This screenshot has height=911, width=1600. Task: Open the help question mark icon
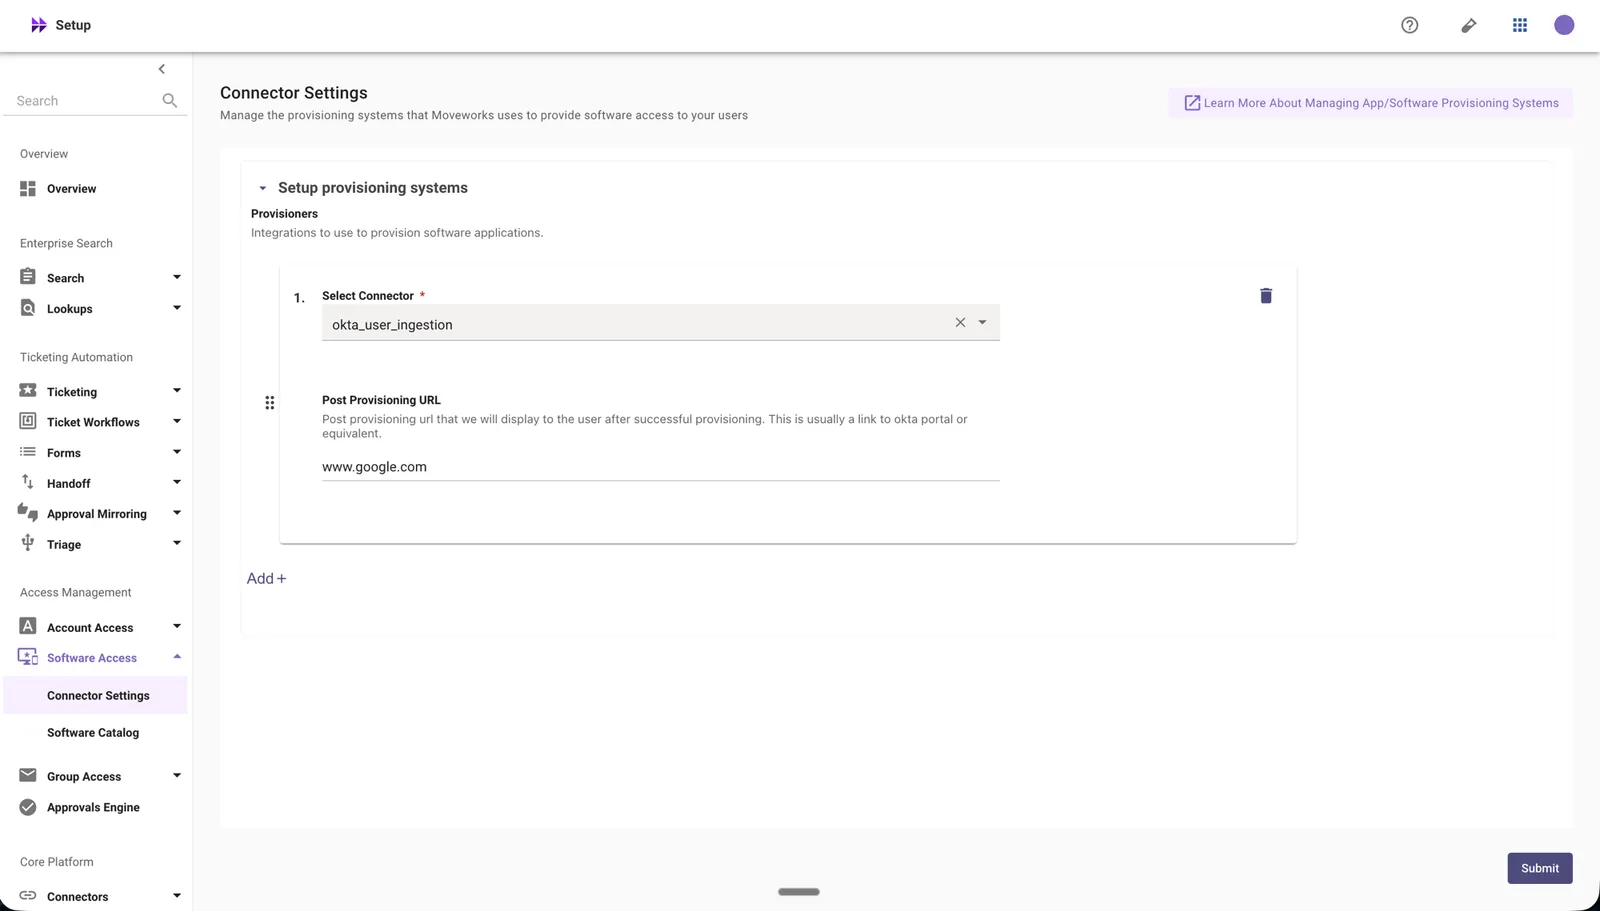pyautogui.click(x=1409, y=25)
